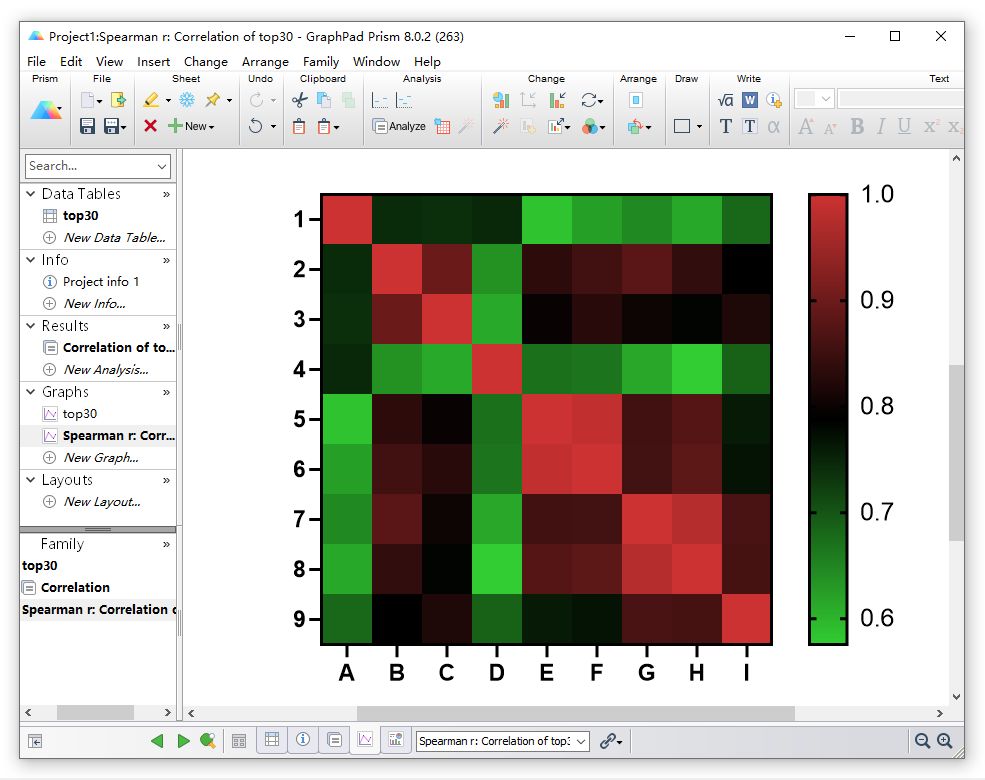Switch to layout sheet view icon
The height and width of the screenshot is (780, 985).
(396, 739)
